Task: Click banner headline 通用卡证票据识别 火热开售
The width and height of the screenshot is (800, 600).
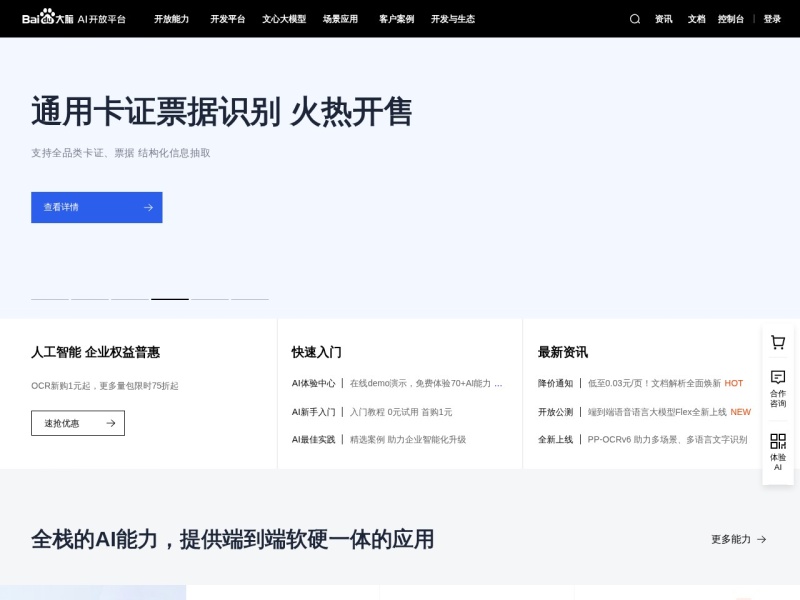Action: point(221,111)
